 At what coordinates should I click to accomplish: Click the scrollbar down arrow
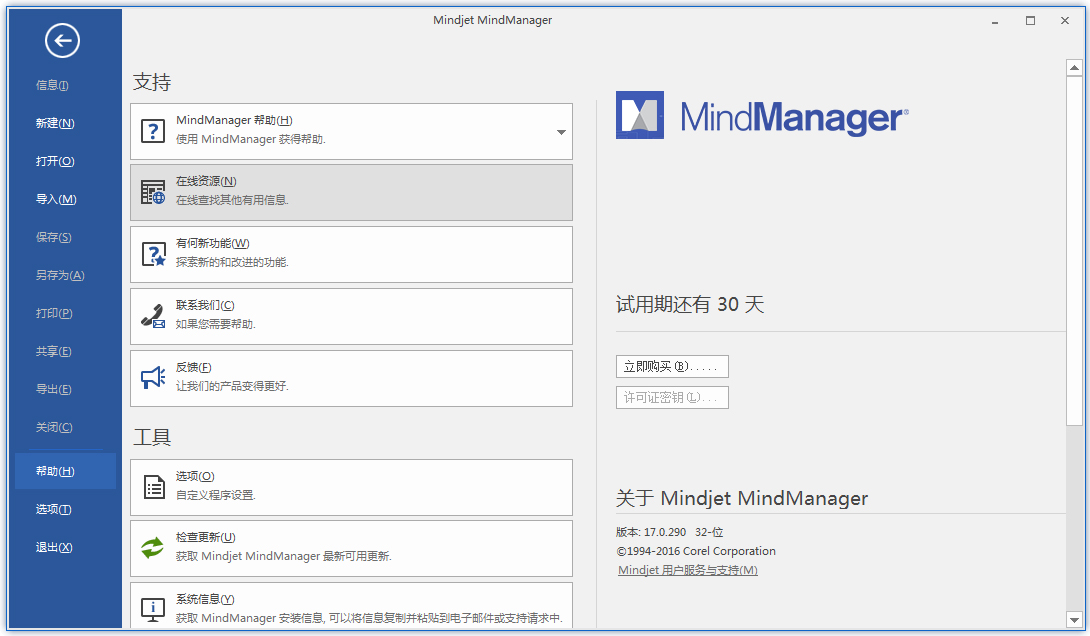[x=1074, y=619]
